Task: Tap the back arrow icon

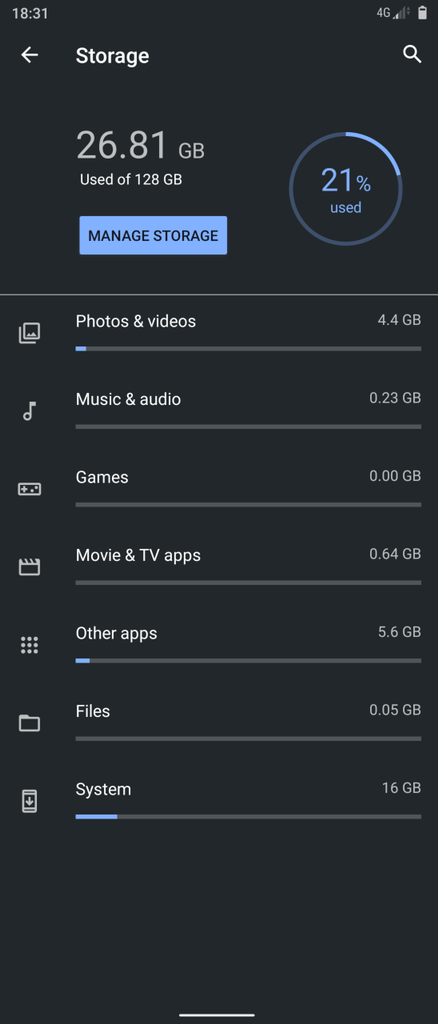Action: point(29,55)
